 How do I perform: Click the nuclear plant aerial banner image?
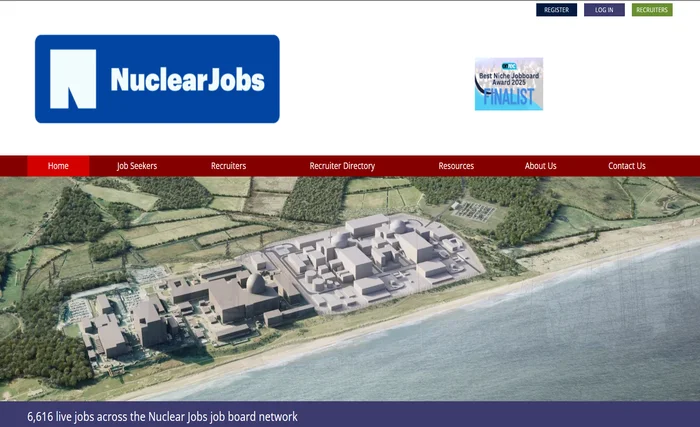click(x=350, y=289)
